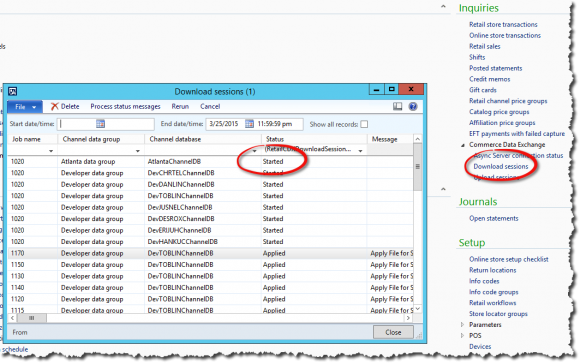This screenshot has width=580, height=363.
Task: Click the grid vertical scrollbar down arrow
Action: pos(418,309)
